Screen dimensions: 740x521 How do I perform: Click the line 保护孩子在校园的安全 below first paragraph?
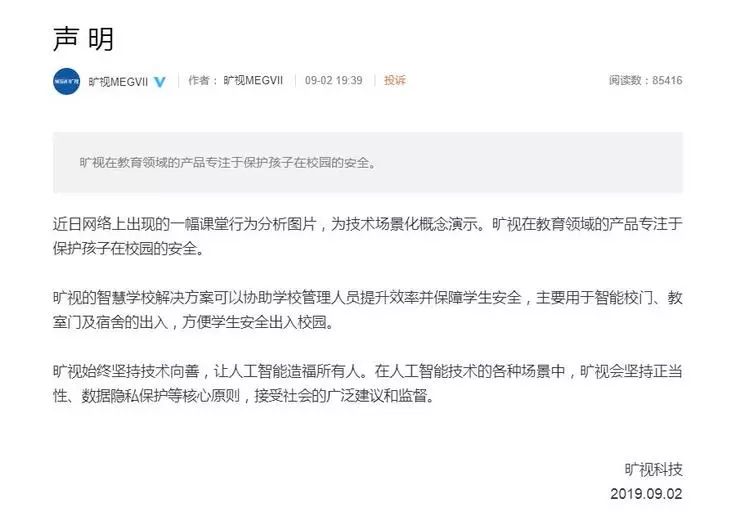click(x=129, y=248)
